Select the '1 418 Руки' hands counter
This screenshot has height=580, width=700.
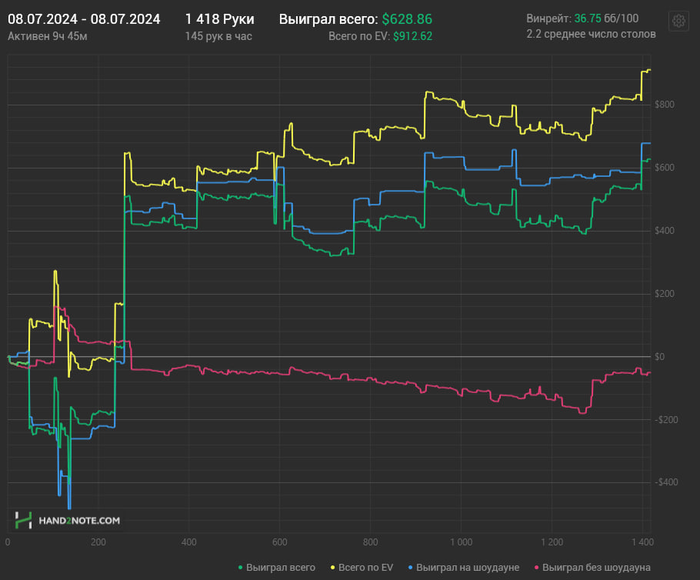[220, 19]
